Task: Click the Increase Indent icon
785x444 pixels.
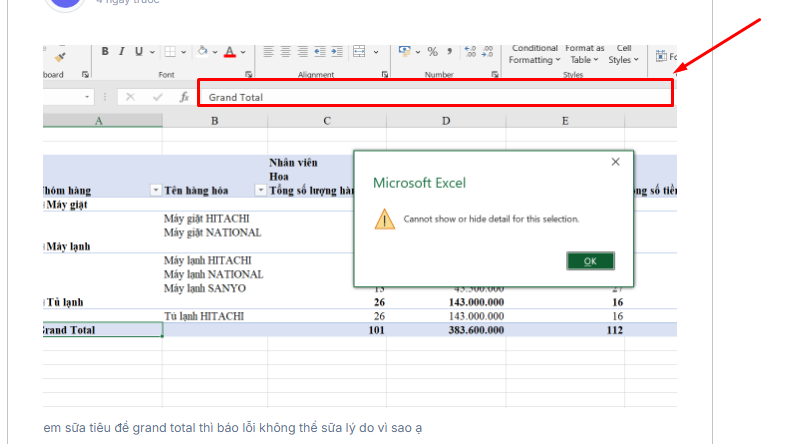Action: (x=337, y=52)
